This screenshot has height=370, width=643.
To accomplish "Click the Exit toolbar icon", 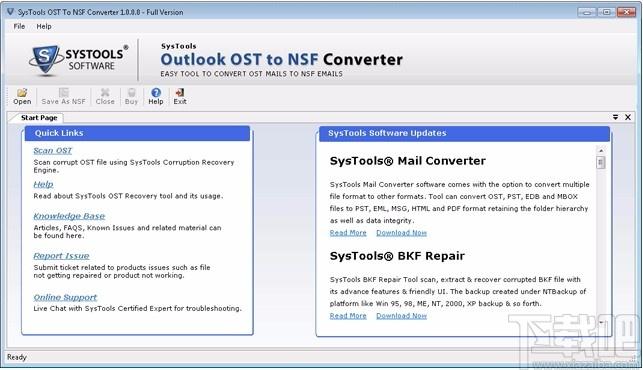I will click(x=180, y=97).
